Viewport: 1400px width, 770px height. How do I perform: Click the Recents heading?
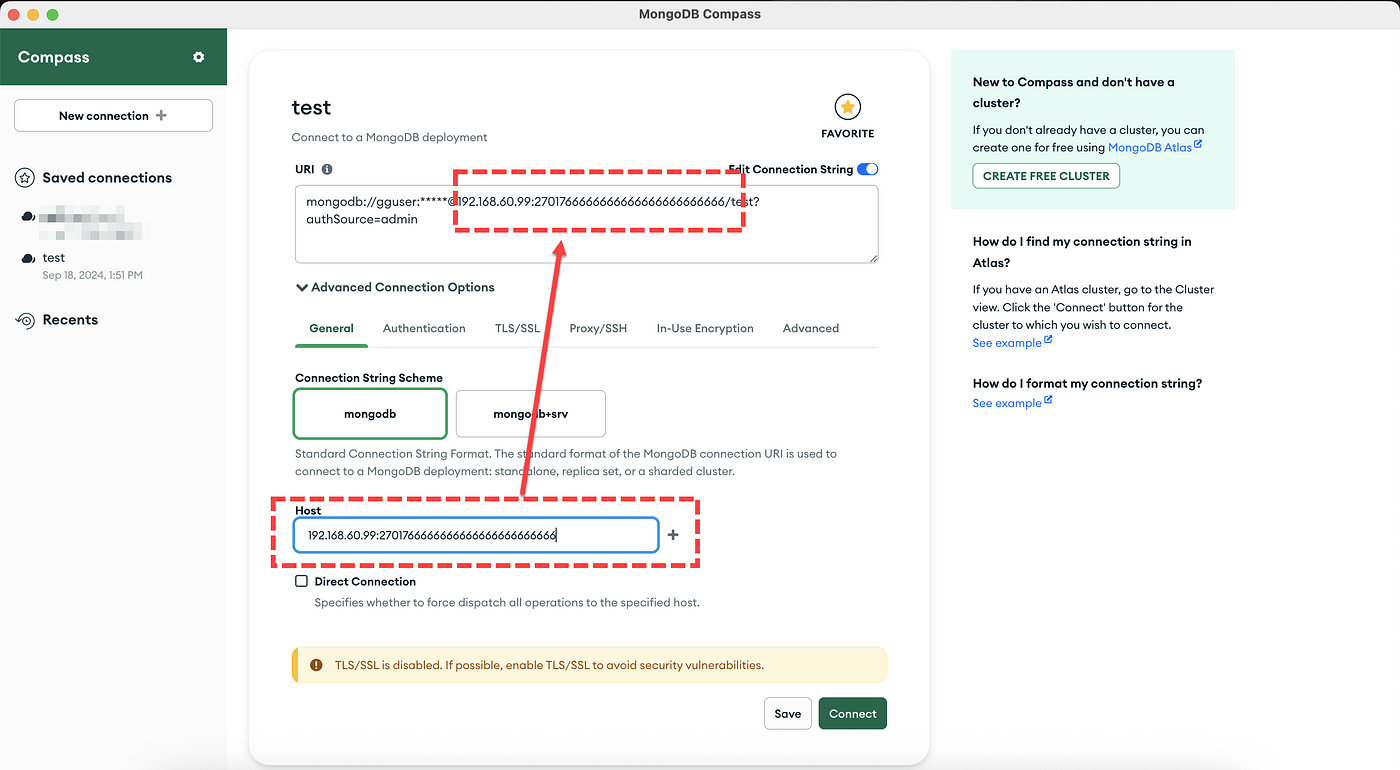point(70,320)
